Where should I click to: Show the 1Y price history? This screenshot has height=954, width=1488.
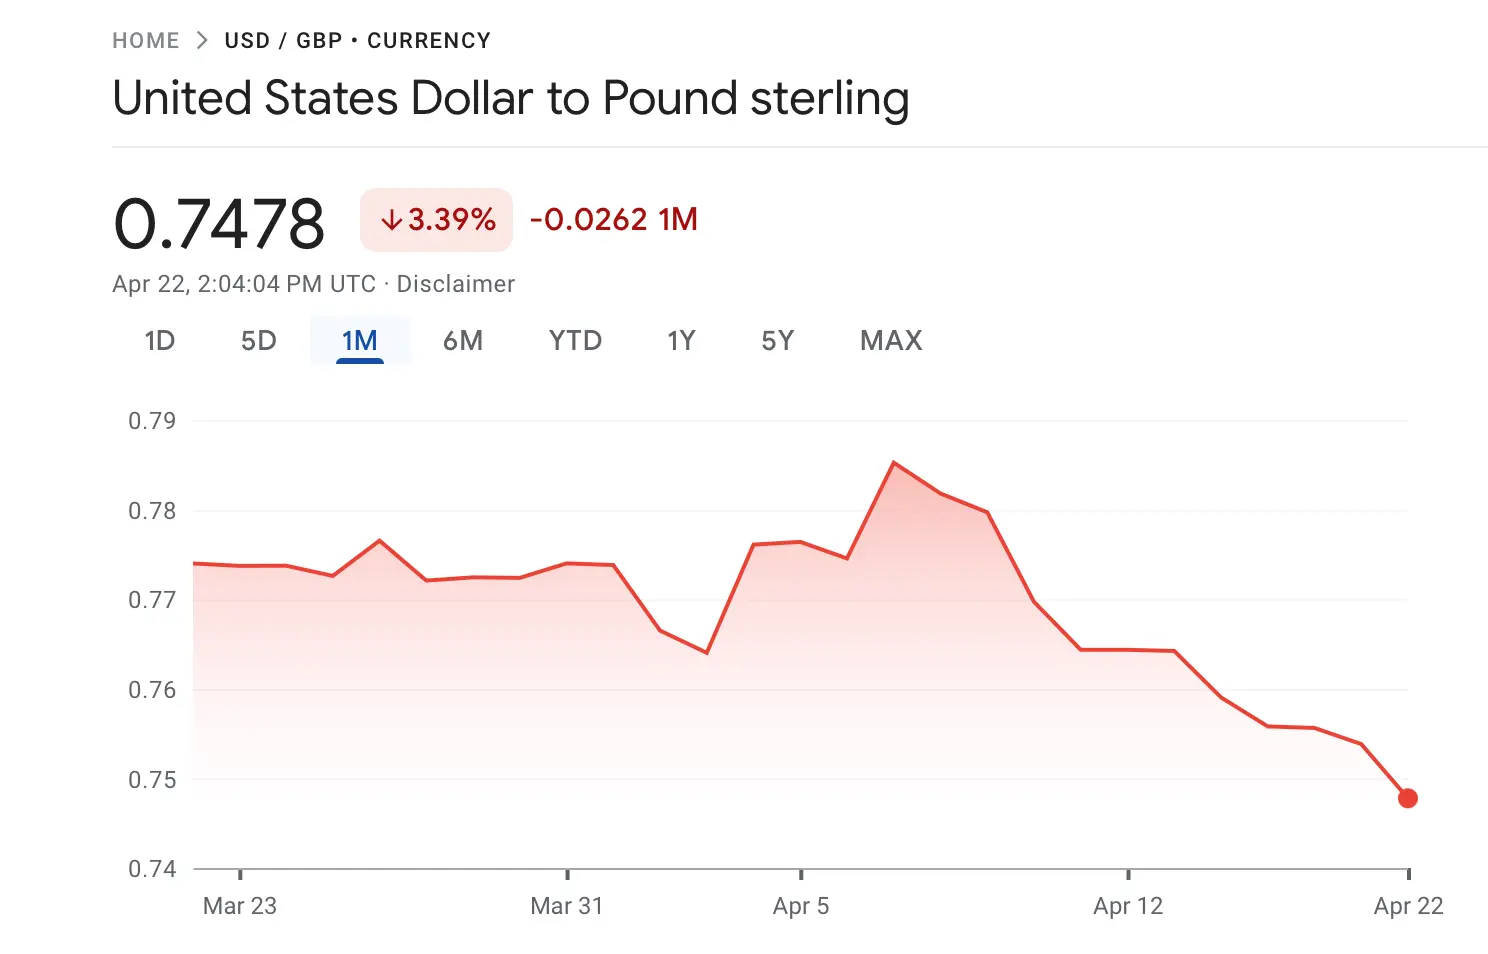[x=681, y=341]
